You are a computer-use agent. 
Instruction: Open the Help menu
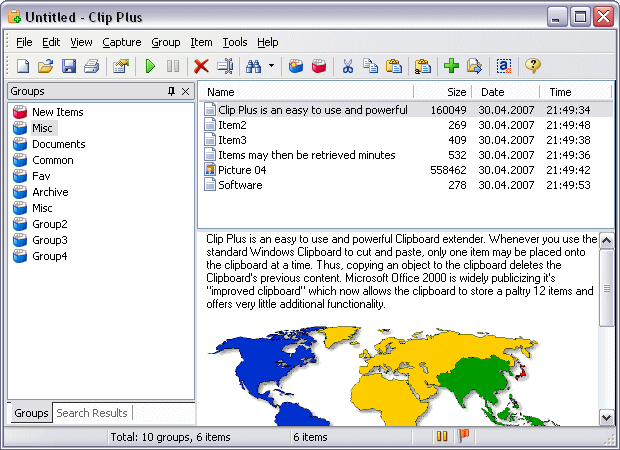pos(268,42)
